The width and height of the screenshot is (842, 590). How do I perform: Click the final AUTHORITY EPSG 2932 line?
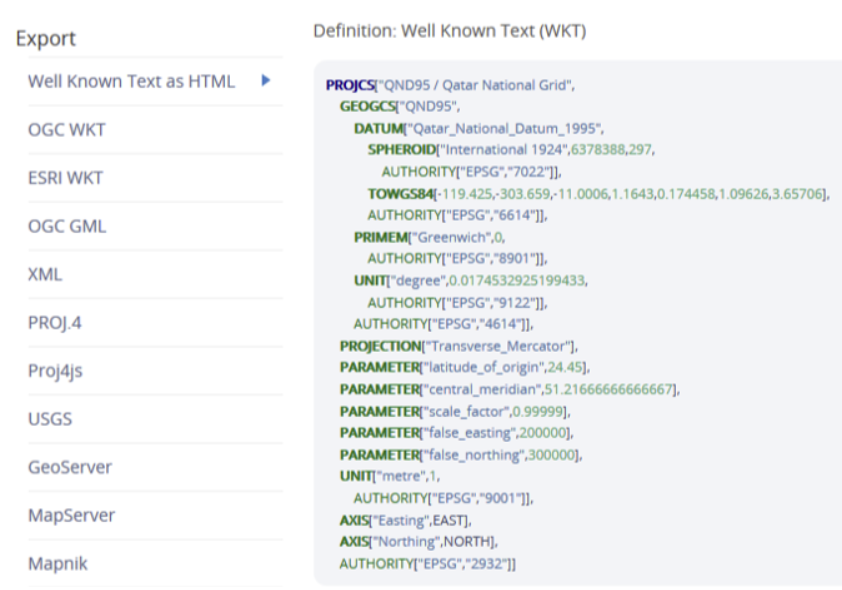[427, 564]
